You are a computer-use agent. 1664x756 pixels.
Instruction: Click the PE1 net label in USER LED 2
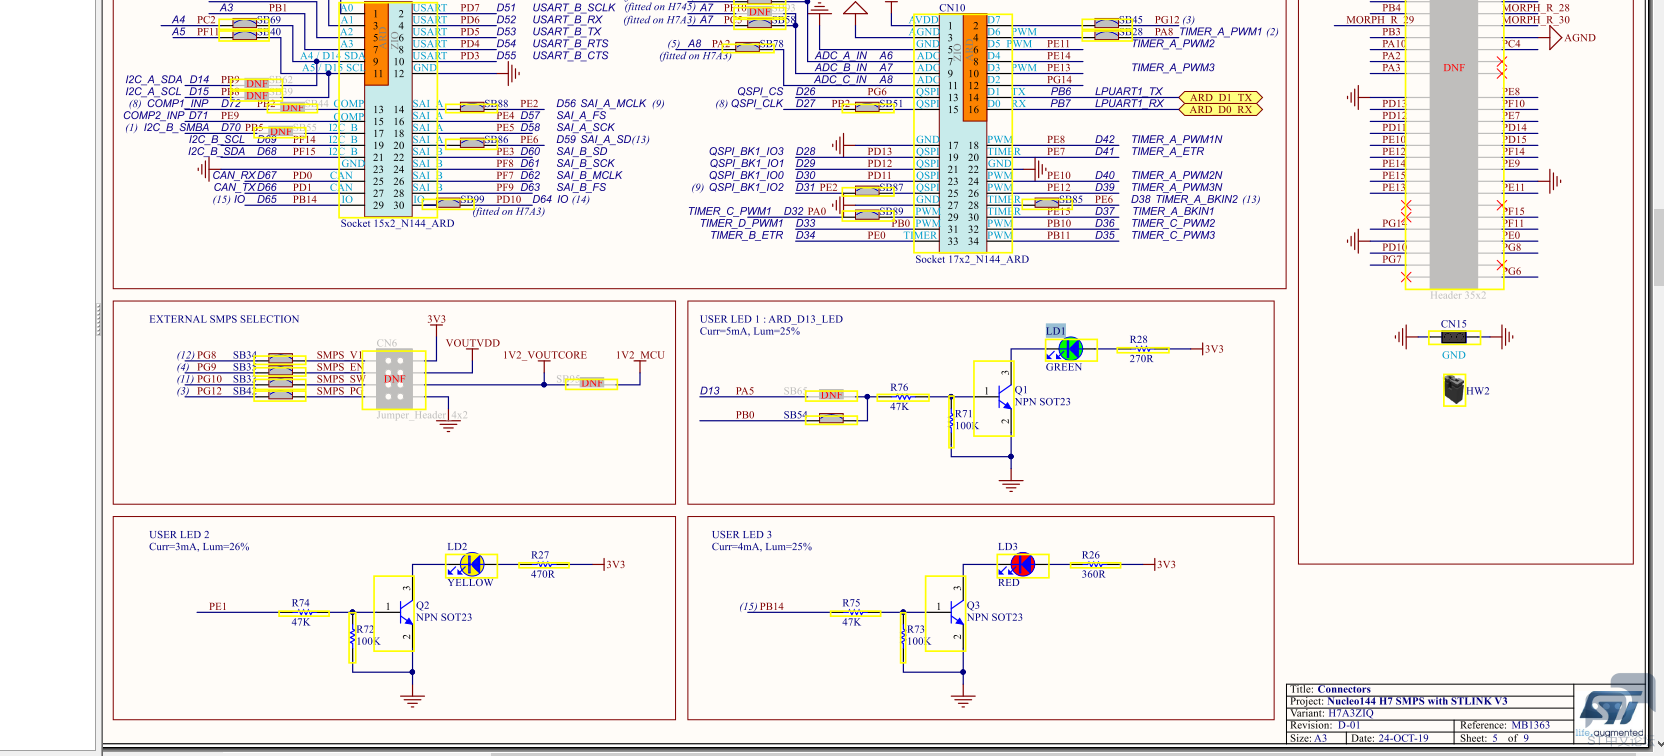click(217, 606)
